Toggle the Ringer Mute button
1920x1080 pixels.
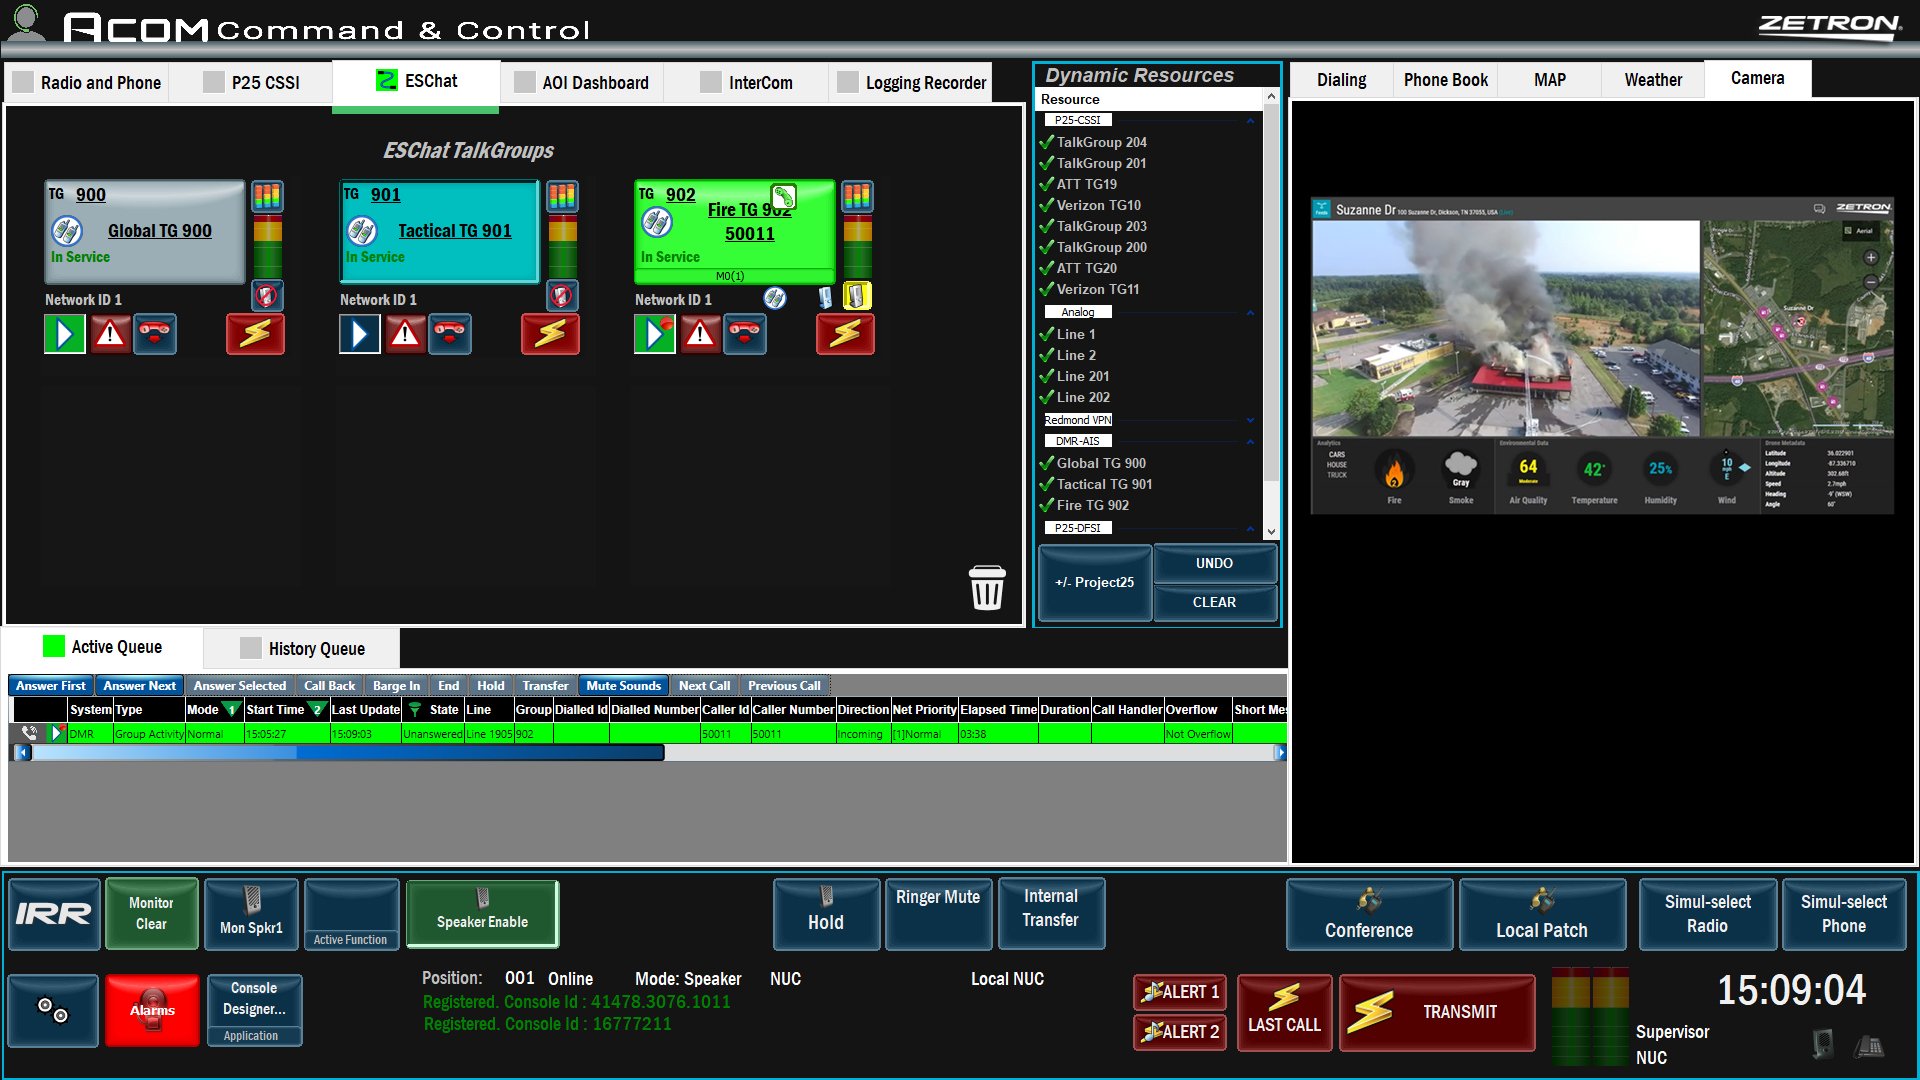pyautogui.click(x=937, y=912)
